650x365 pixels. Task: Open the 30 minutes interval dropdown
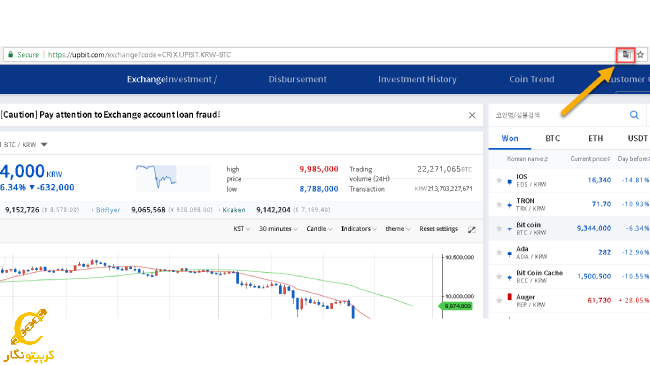(x=278, y=229)
